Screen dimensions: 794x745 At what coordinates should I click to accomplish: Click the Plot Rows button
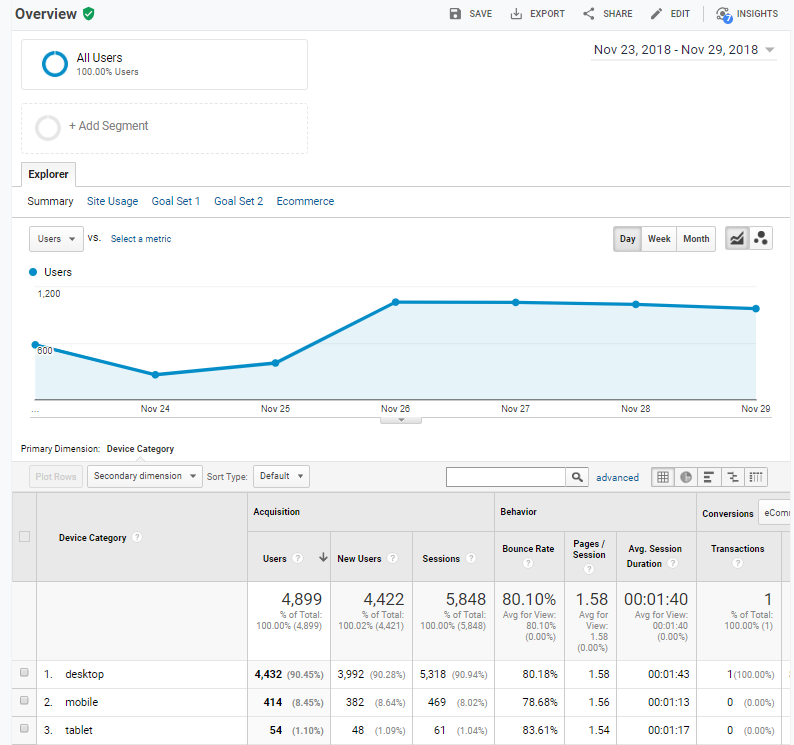56,477
